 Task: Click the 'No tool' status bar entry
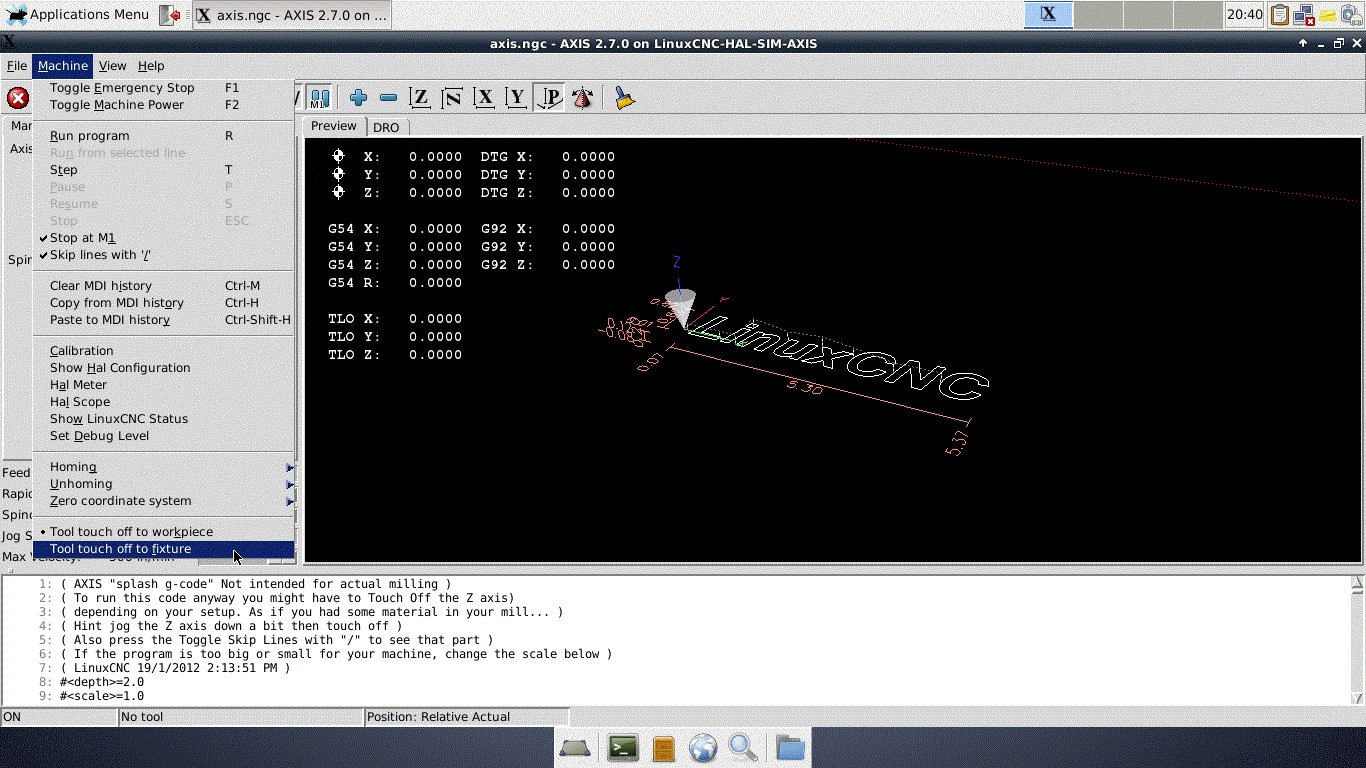(x=240, y=717)
